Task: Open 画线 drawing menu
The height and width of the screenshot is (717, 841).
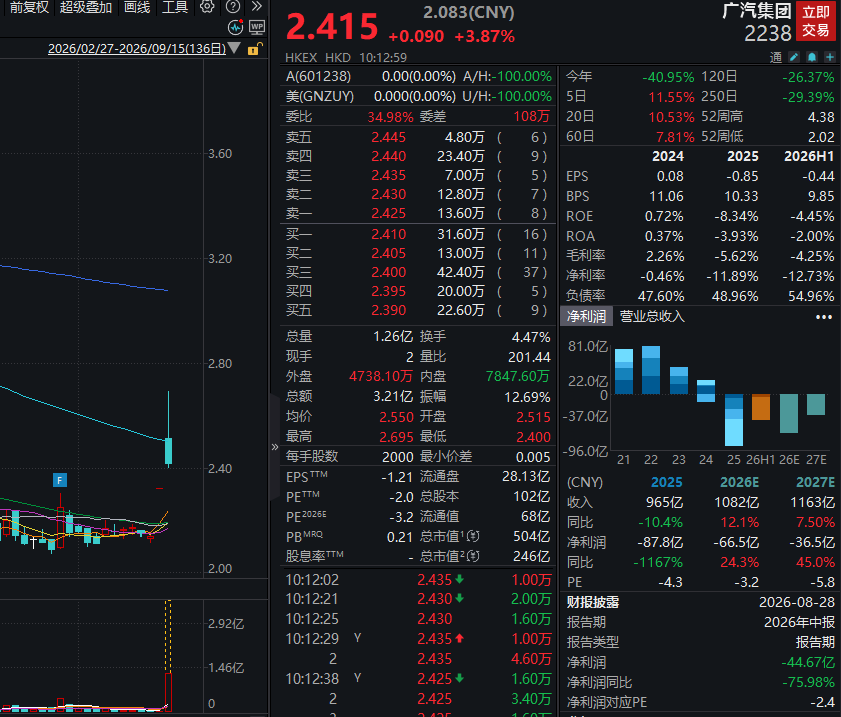Action: [137, 7]
